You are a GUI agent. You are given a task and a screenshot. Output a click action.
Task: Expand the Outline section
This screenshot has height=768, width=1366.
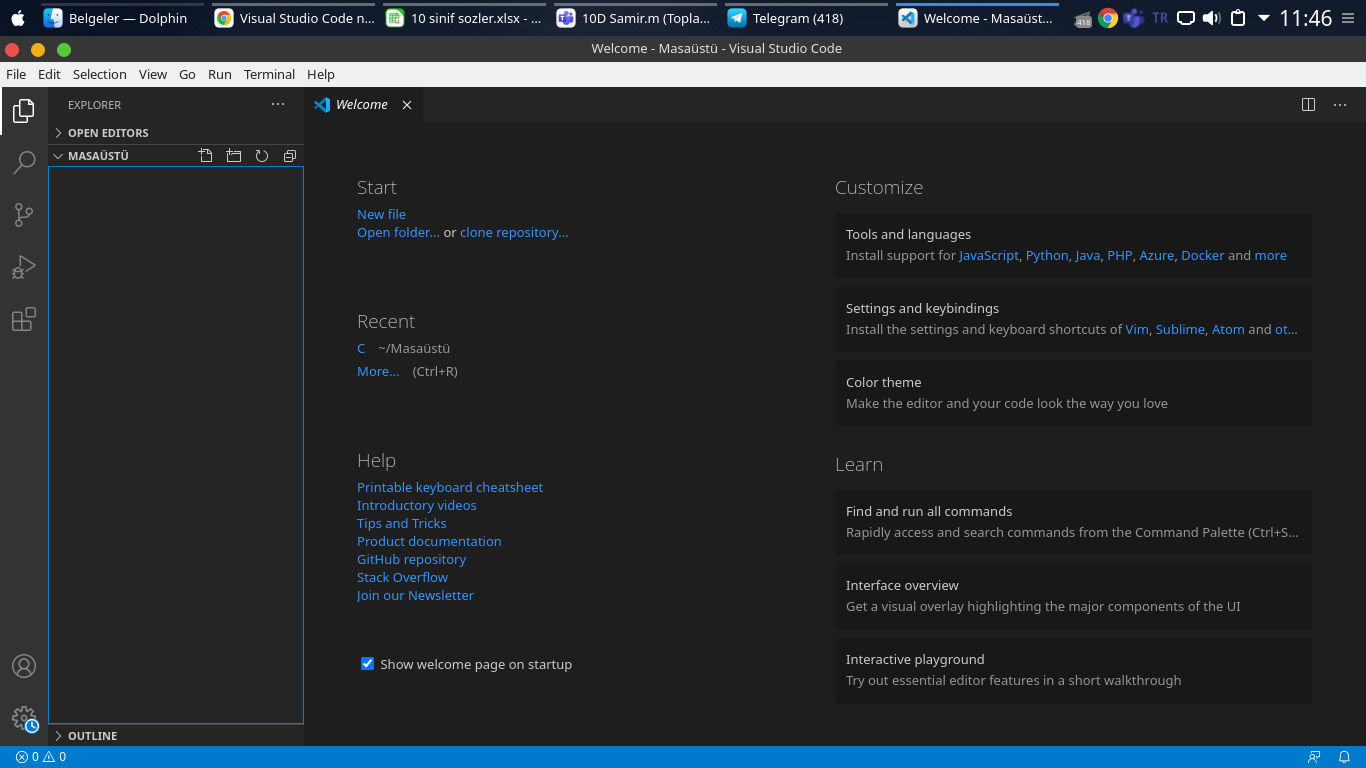pos(176,736)
